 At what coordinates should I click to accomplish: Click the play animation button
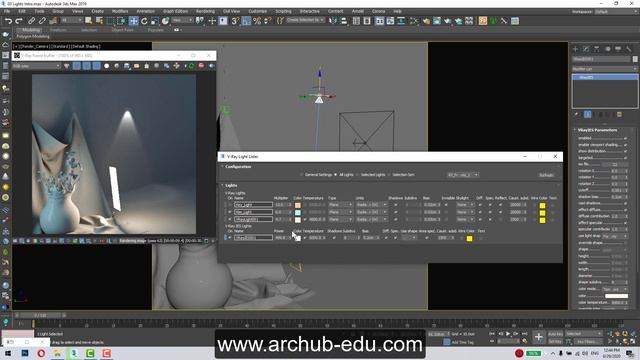pos(508,334)
